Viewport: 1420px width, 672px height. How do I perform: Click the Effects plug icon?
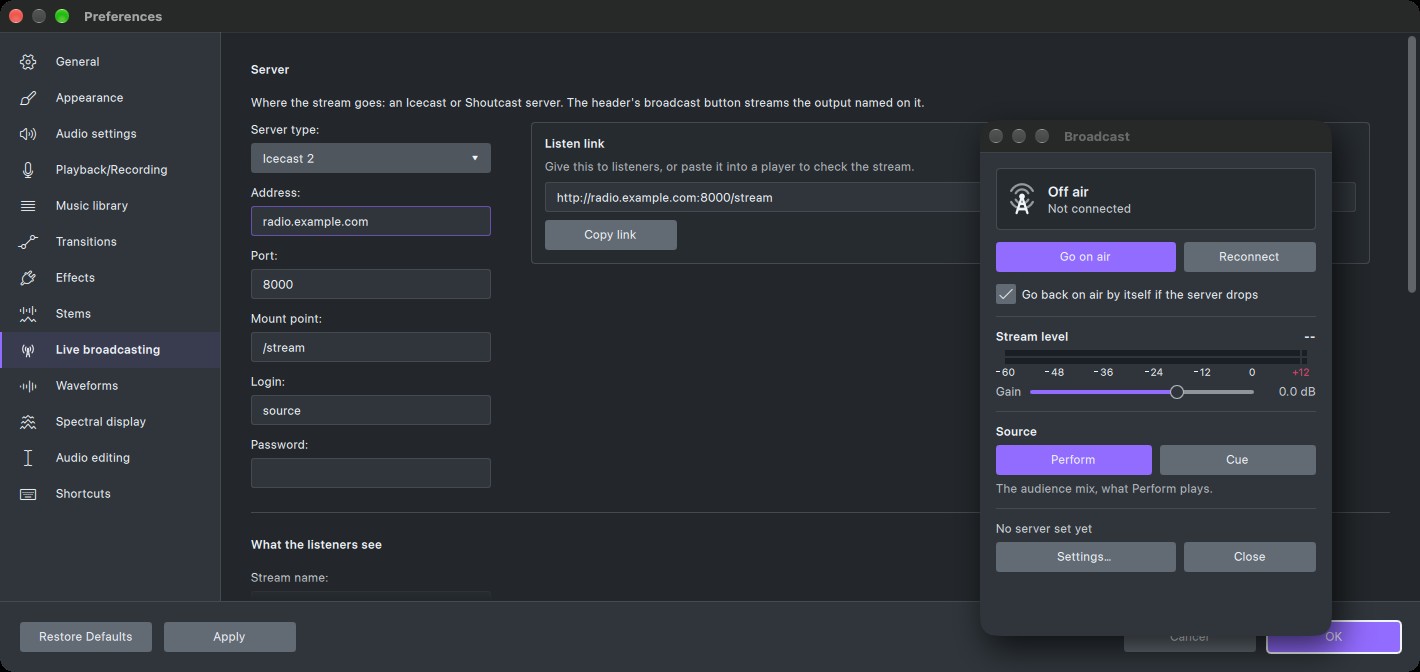pos(28,278)
